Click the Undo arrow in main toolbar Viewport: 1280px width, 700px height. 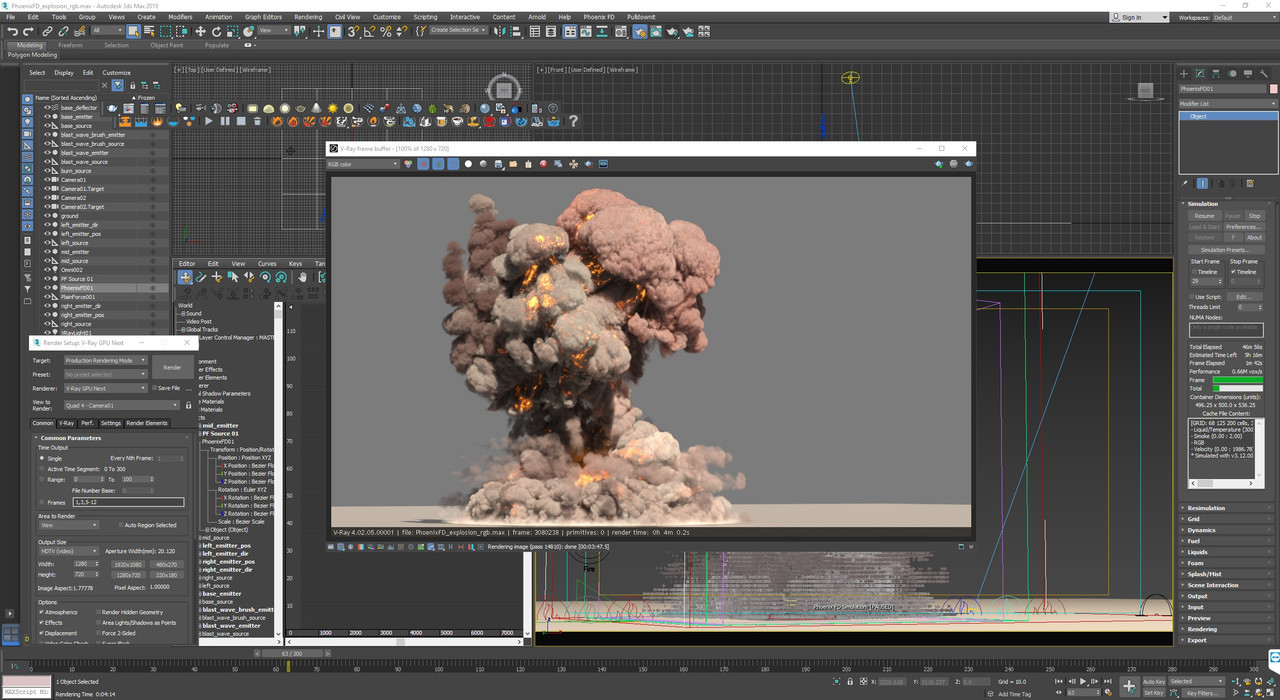[13, 31]
